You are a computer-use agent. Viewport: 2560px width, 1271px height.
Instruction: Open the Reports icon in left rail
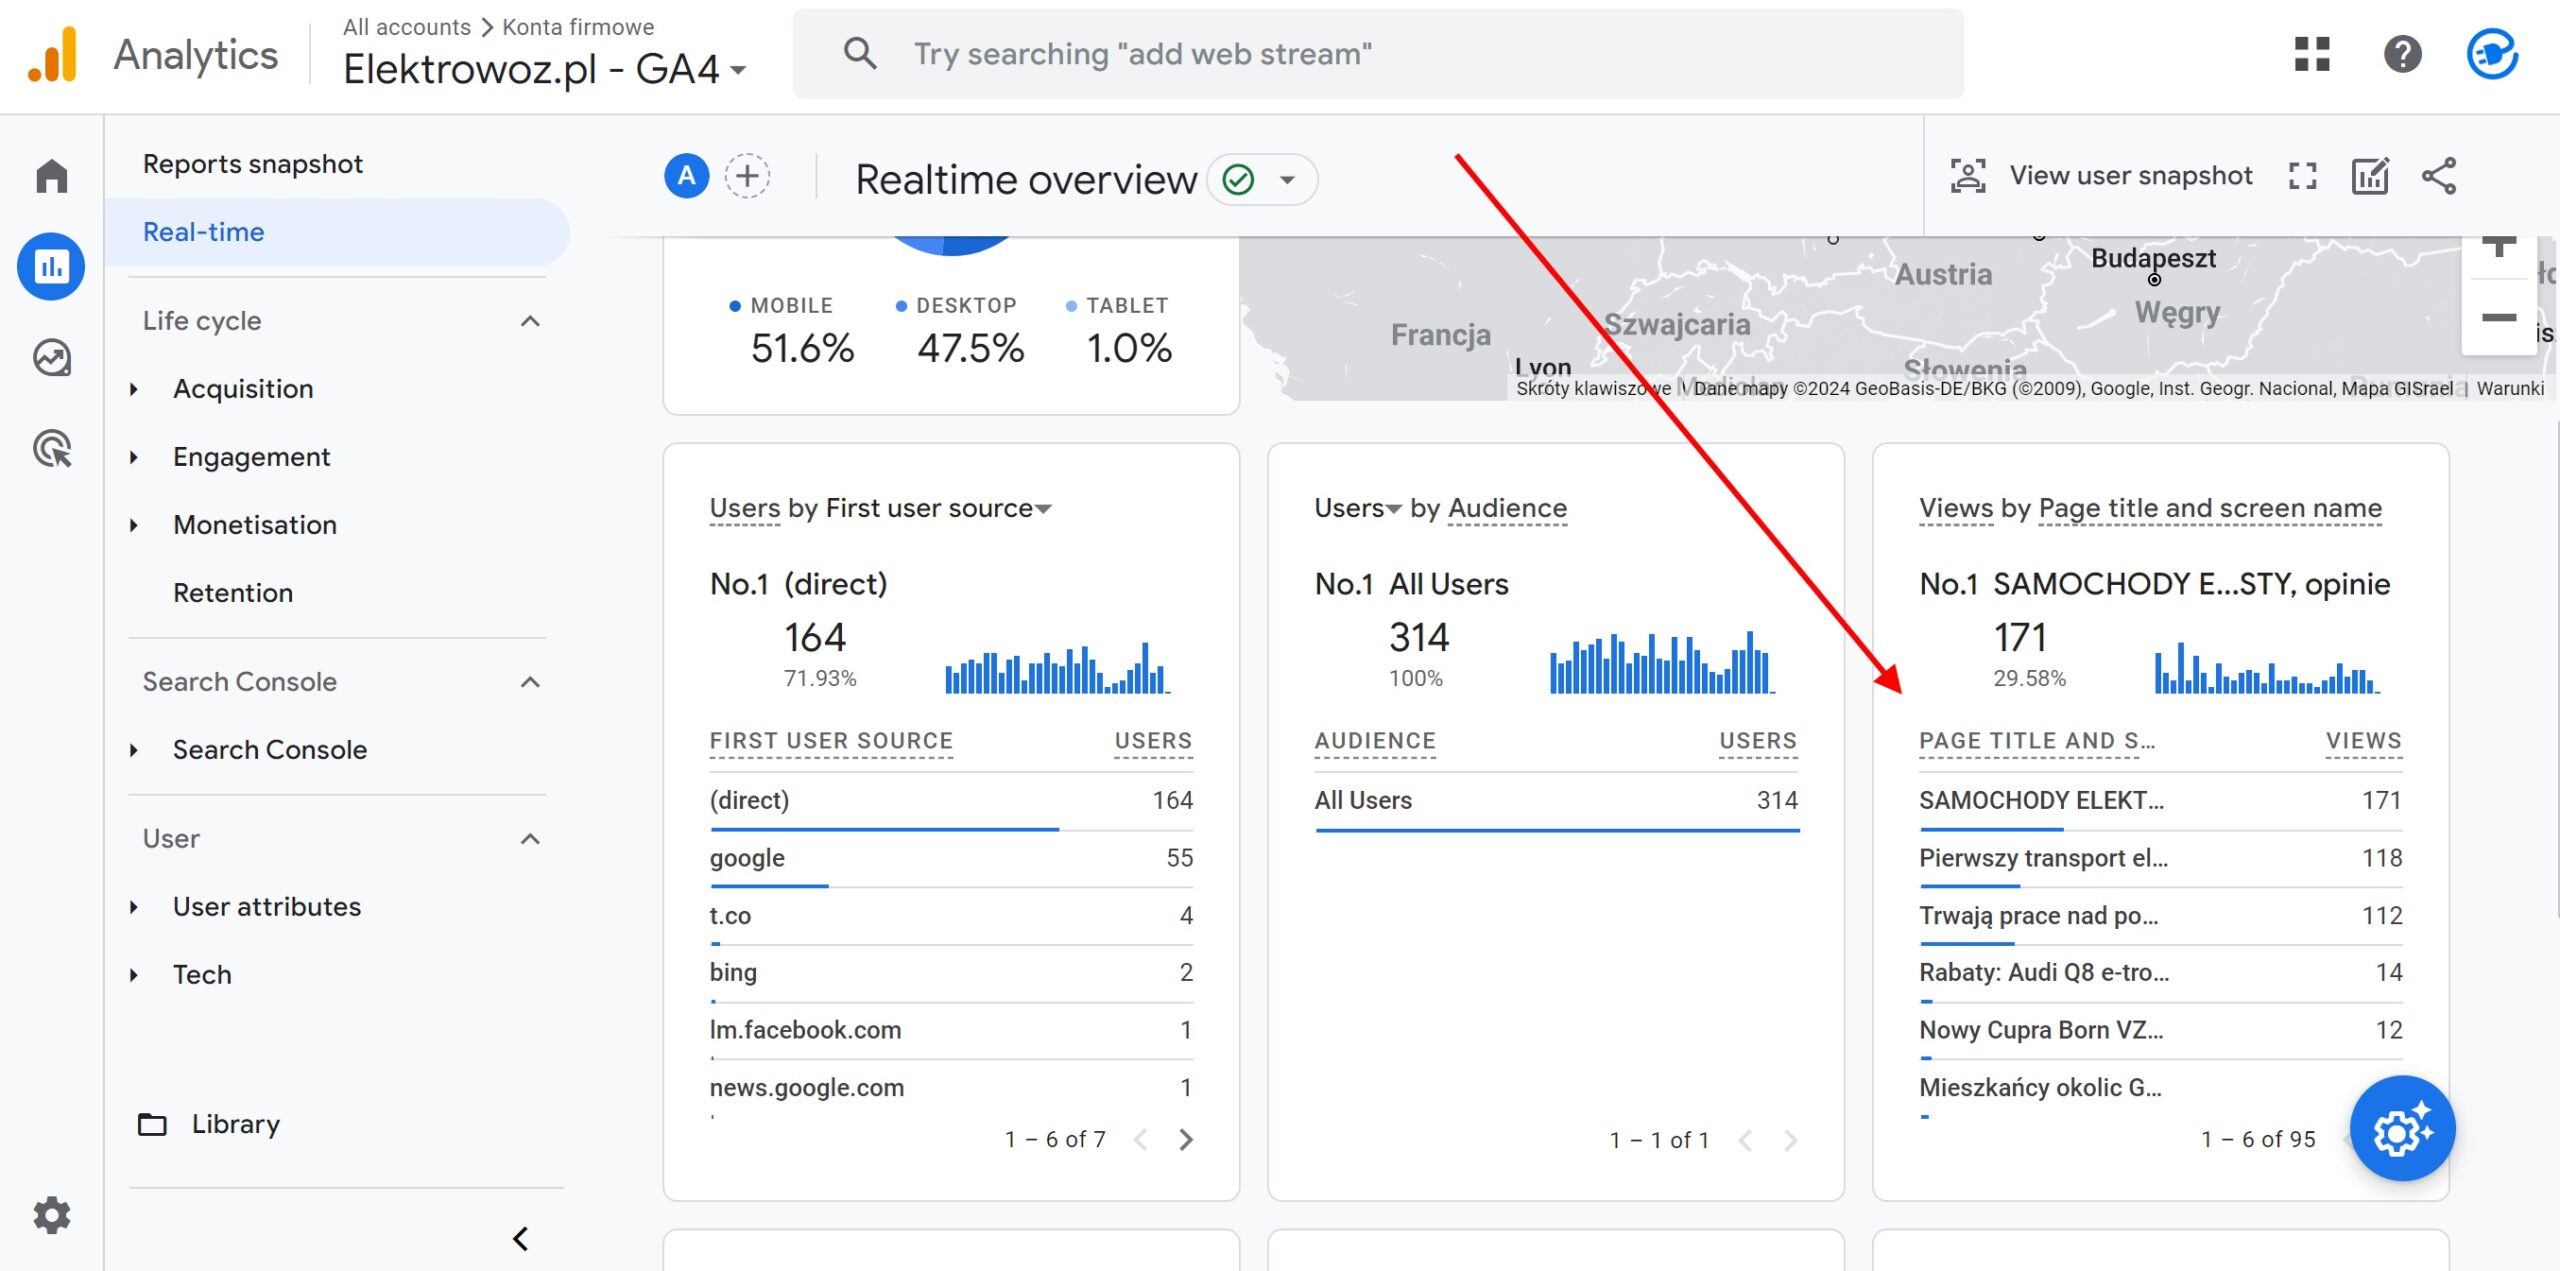pos(51,267)
